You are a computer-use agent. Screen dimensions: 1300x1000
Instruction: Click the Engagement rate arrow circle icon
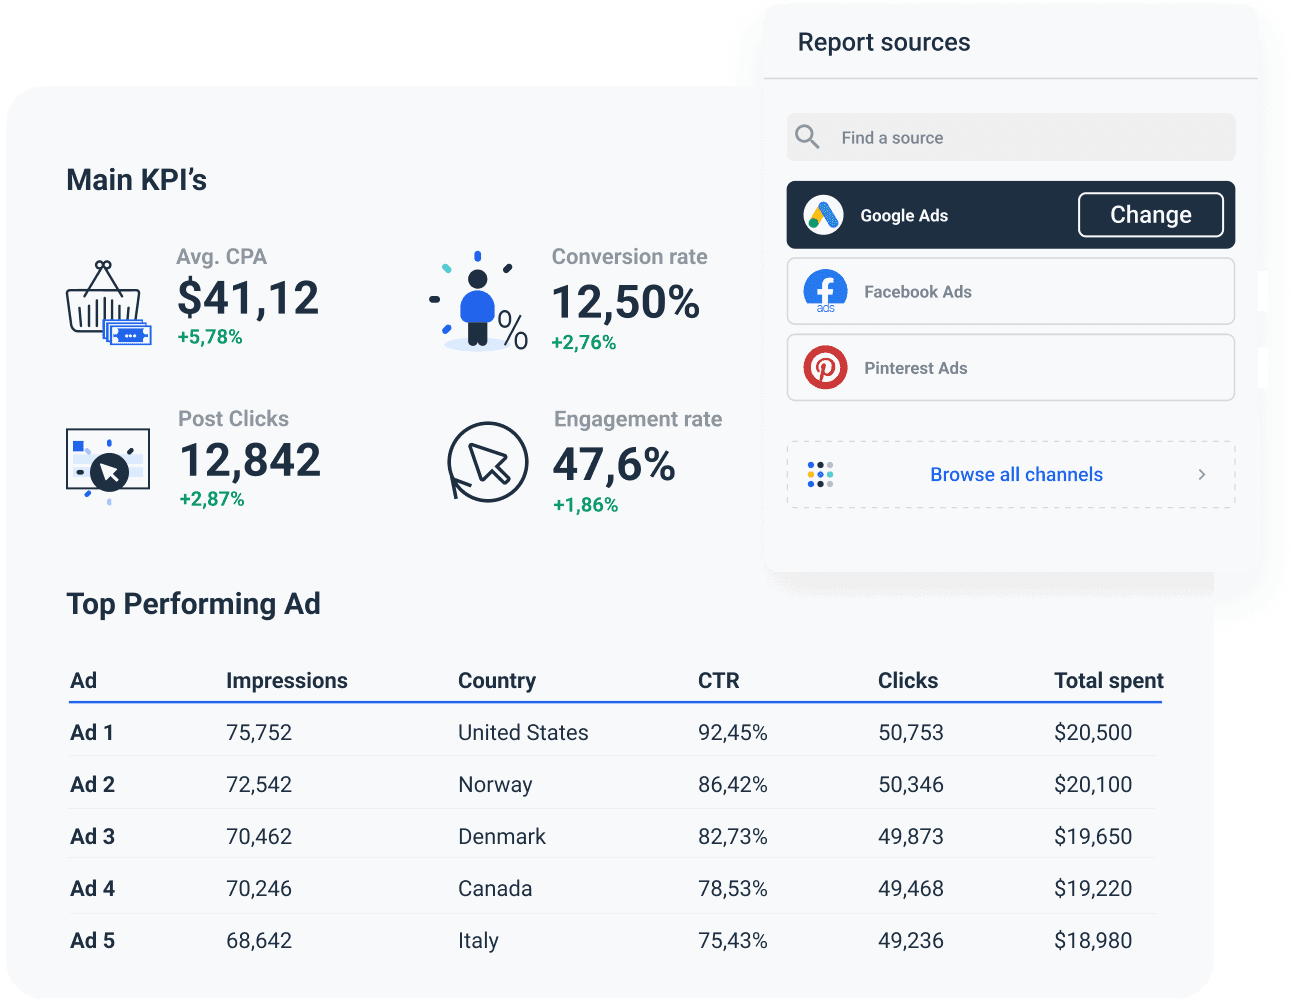click(x=487, y=462)
